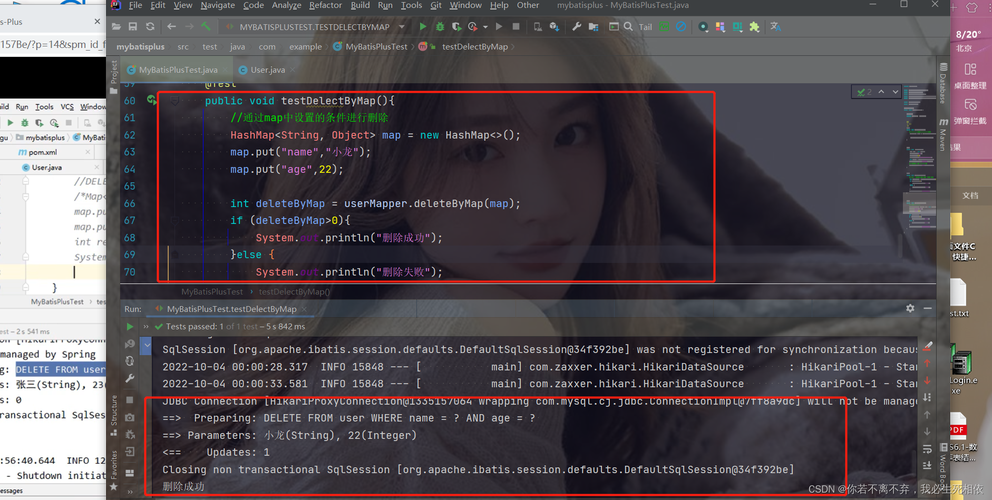Open the run configuration dropdown
The width and height of the screenshot is (992, 500).
[x=402, y=27]
